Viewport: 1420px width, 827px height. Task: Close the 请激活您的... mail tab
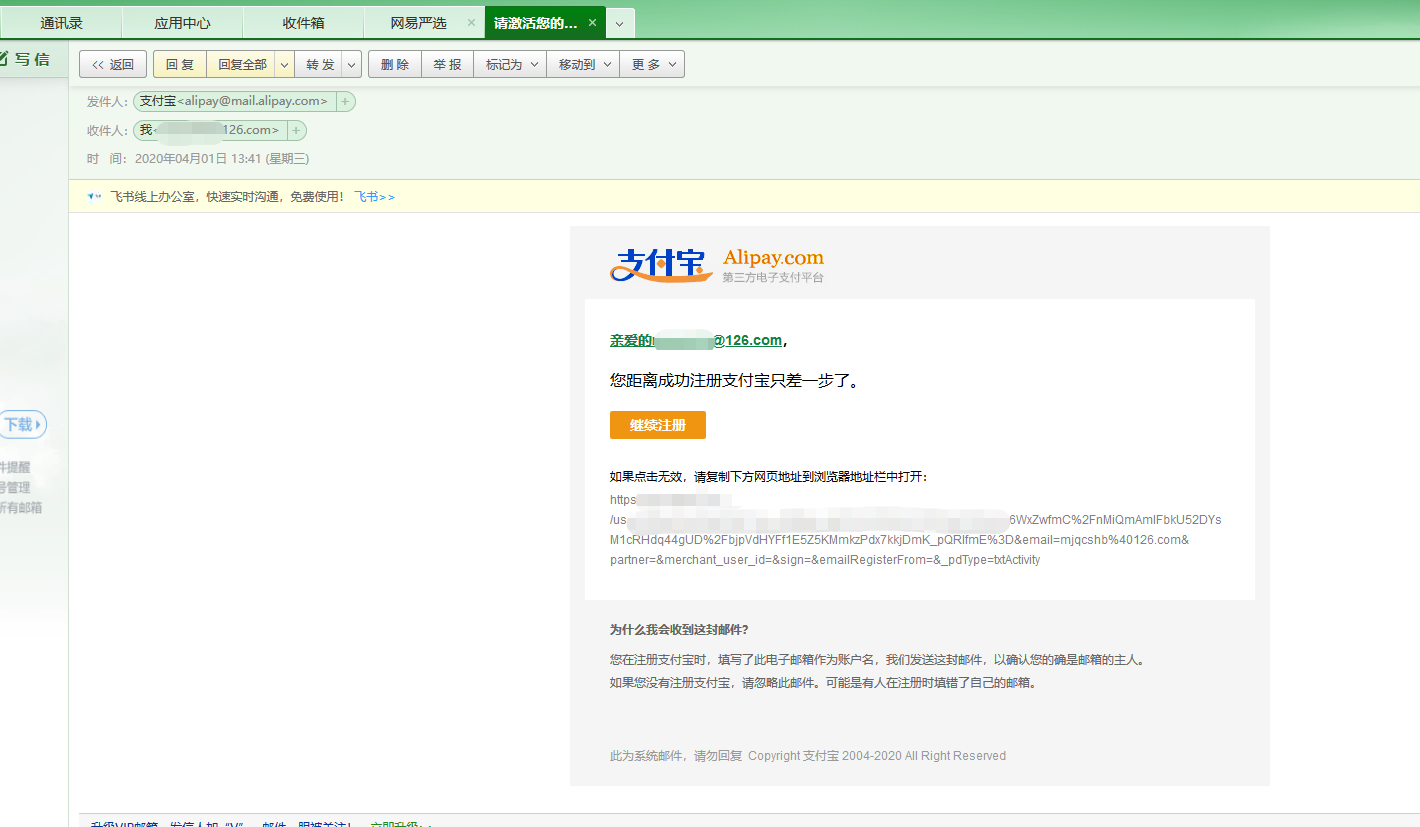click(593, 22)
